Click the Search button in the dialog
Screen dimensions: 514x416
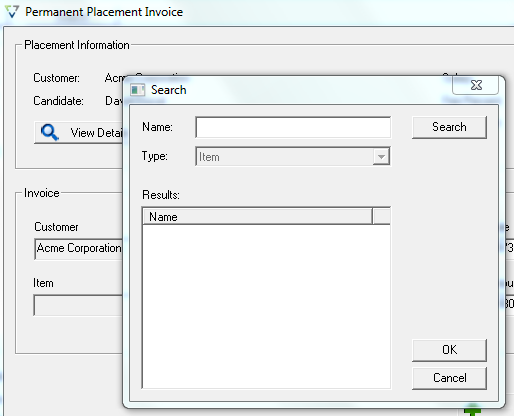[x=449, y=127]
